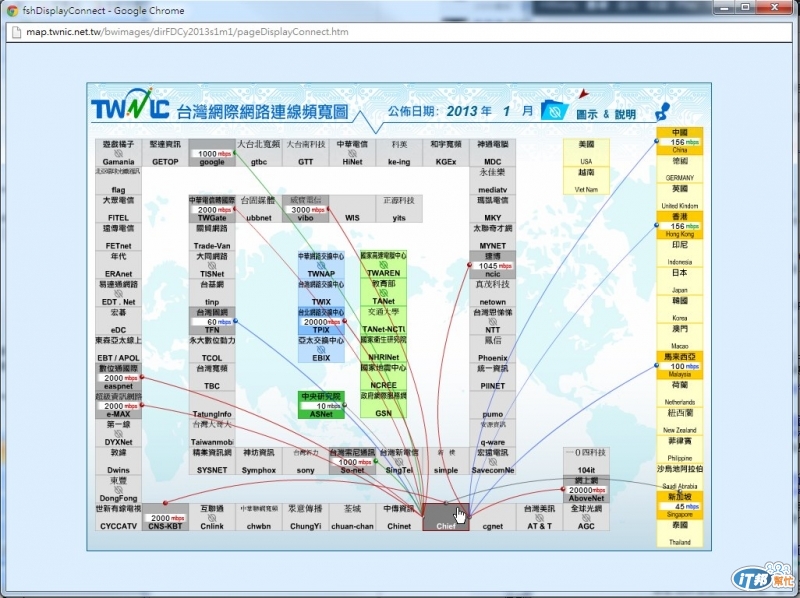Click the Chrome icon in the title bar

(x=12, y=10)
